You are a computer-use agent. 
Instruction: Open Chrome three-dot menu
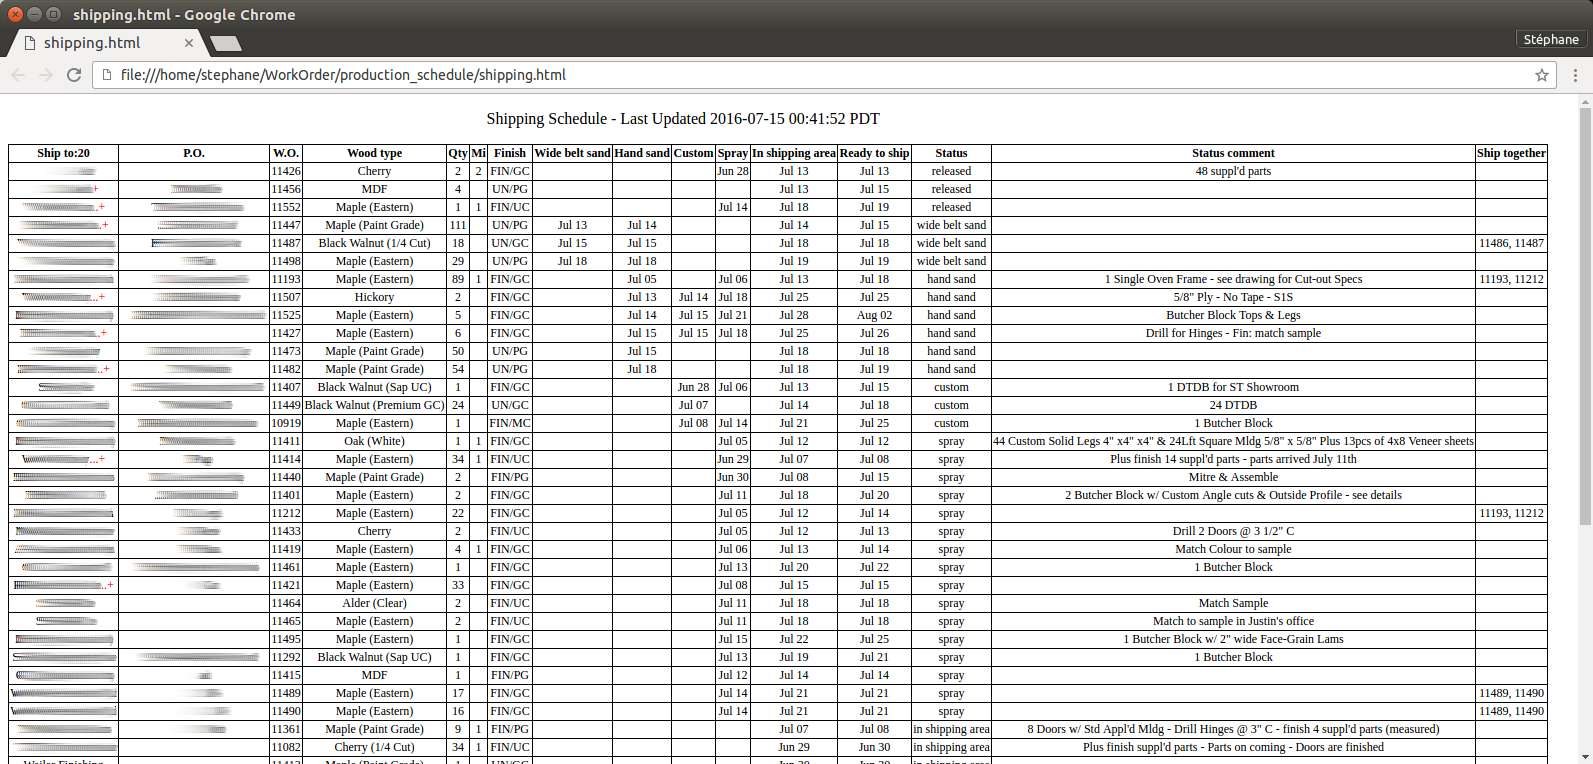(x=1575, y=75)
